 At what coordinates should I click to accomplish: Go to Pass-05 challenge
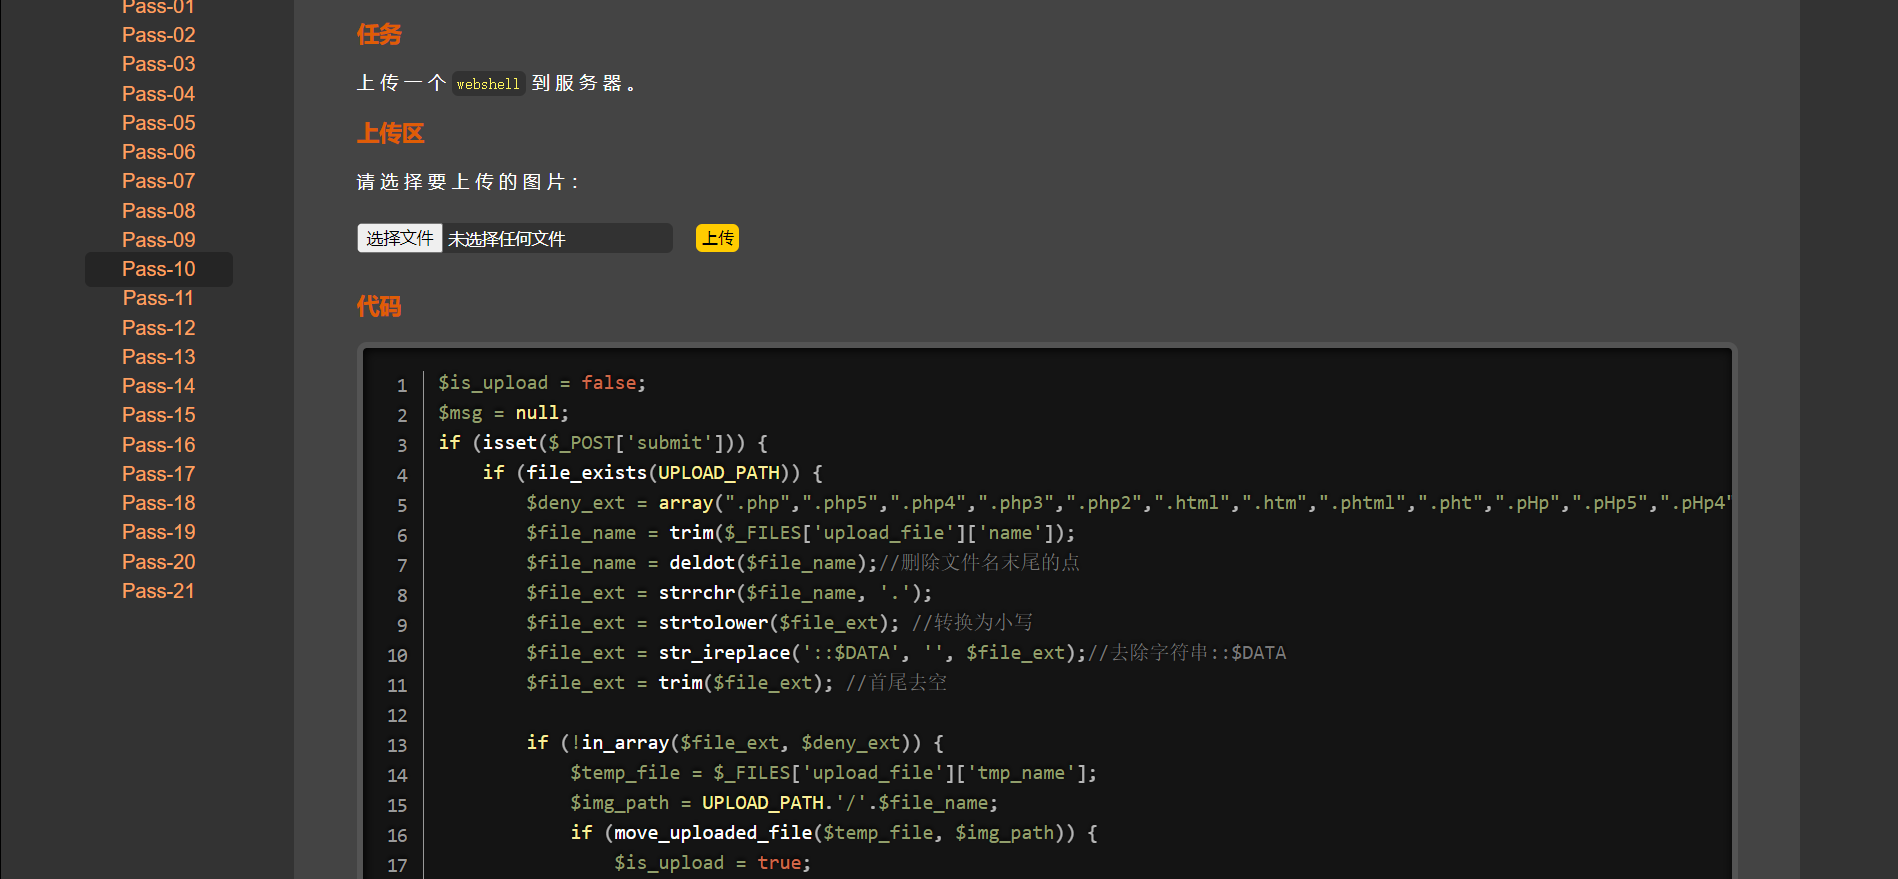pos(158,123)
